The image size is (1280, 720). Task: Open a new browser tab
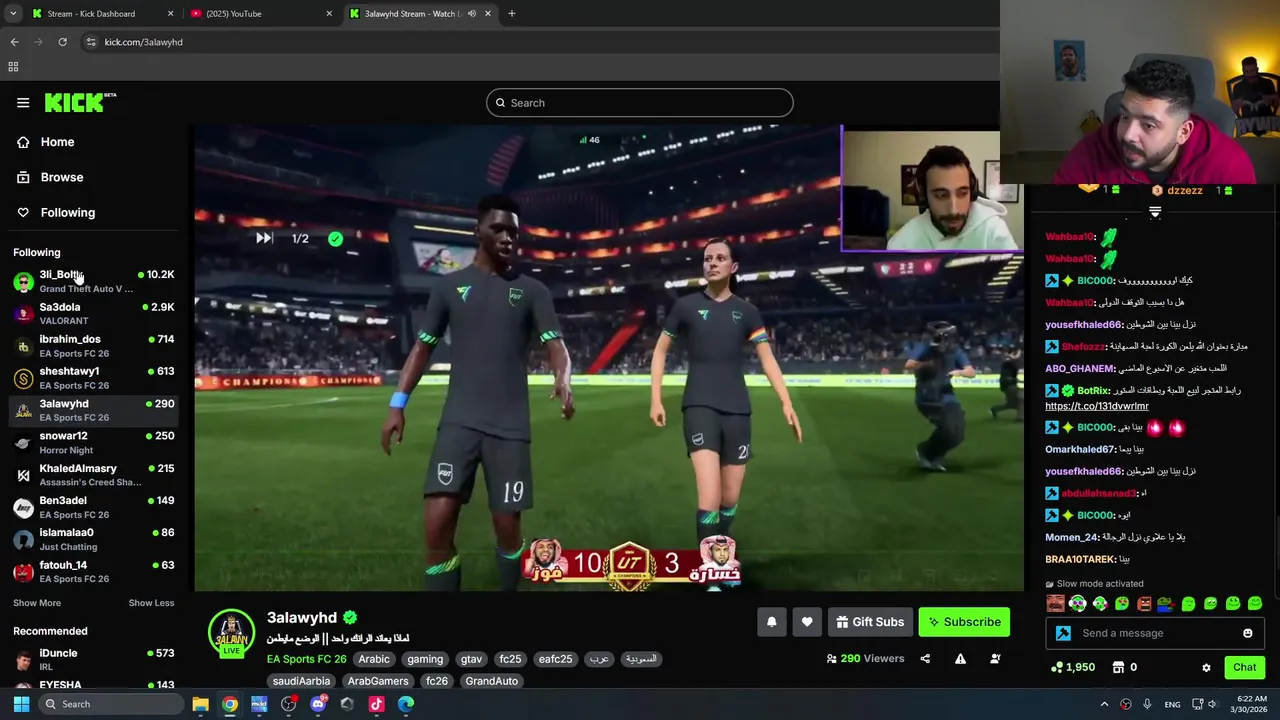[511, 14]
